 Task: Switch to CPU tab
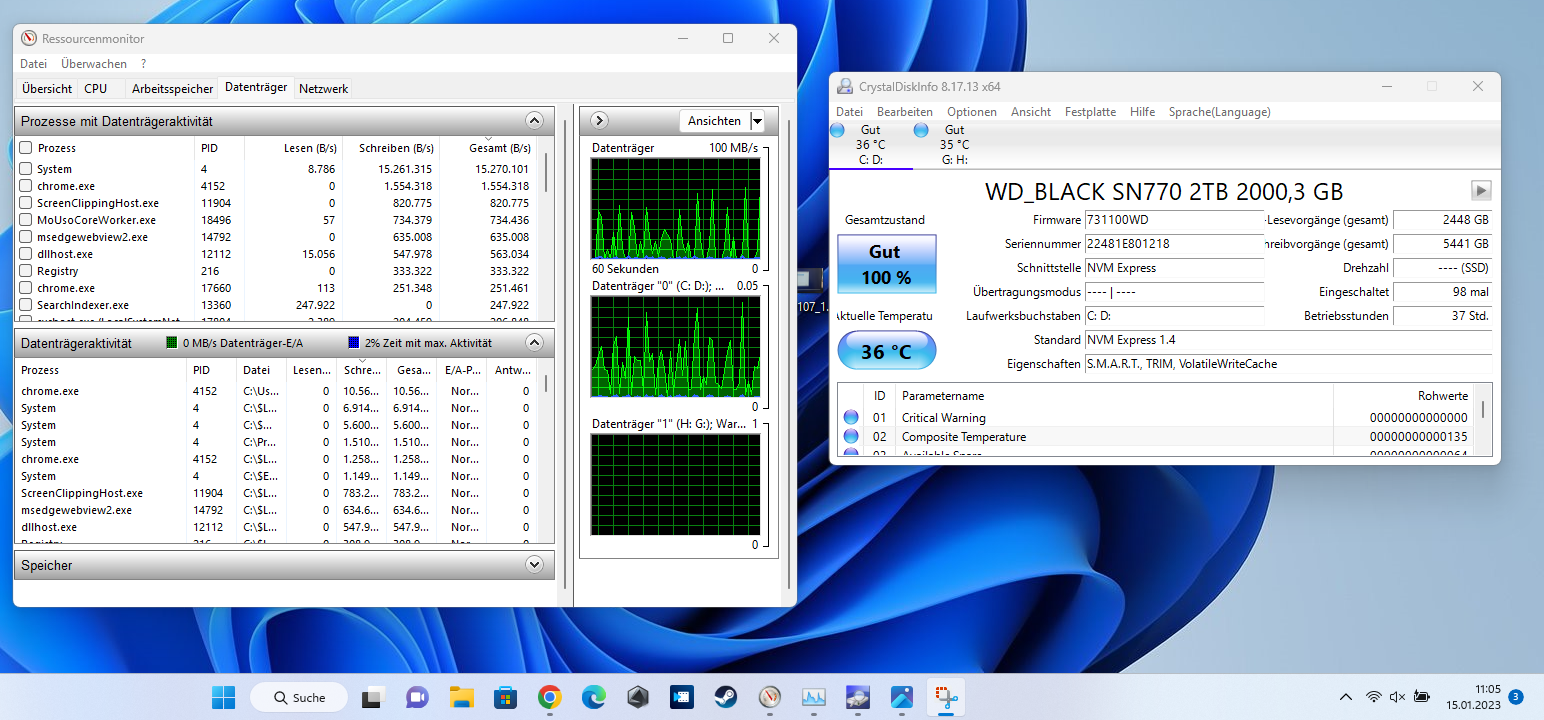(96, 88)
